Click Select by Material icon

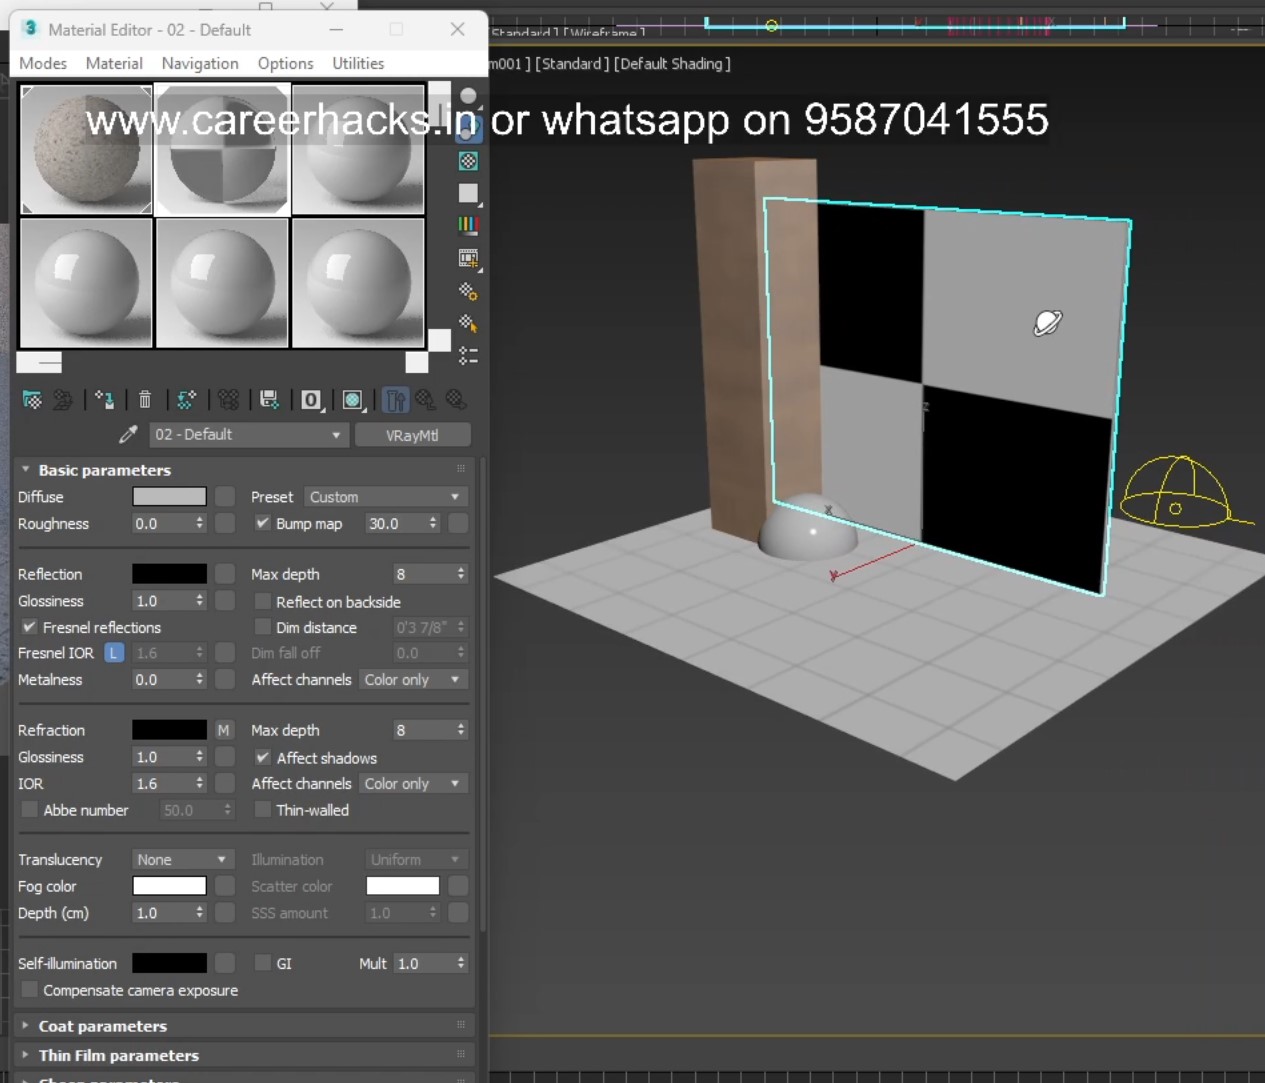pos(468,323)
